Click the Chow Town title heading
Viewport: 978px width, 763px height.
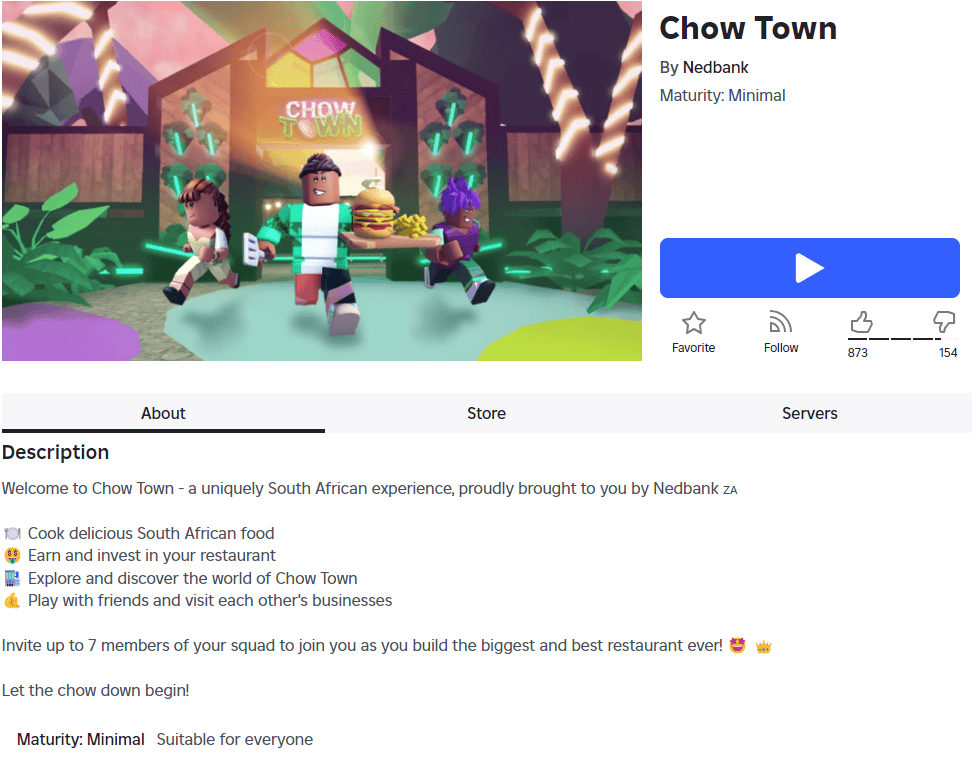(748, 28)
